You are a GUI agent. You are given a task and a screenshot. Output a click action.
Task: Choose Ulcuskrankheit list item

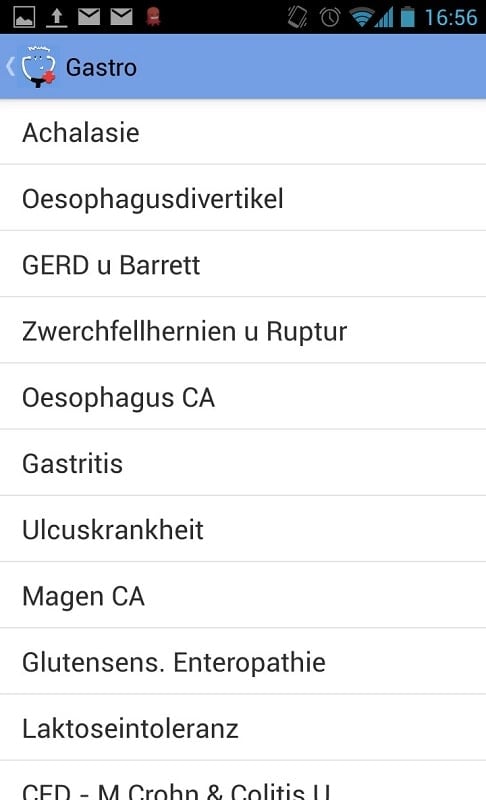pyautogui.click(x=243, y=529)
